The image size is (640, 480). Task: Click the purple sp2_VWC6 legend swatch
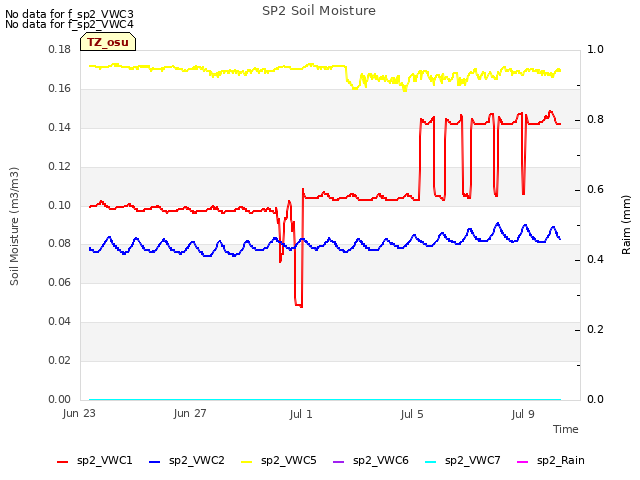(x=339, y=462)
